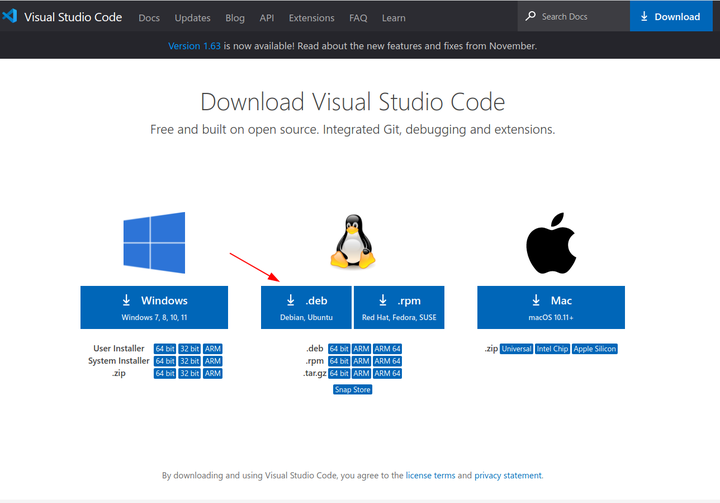
Task: Download the Windows installer button
Action: pyautogui.click(x=154, y=307)
